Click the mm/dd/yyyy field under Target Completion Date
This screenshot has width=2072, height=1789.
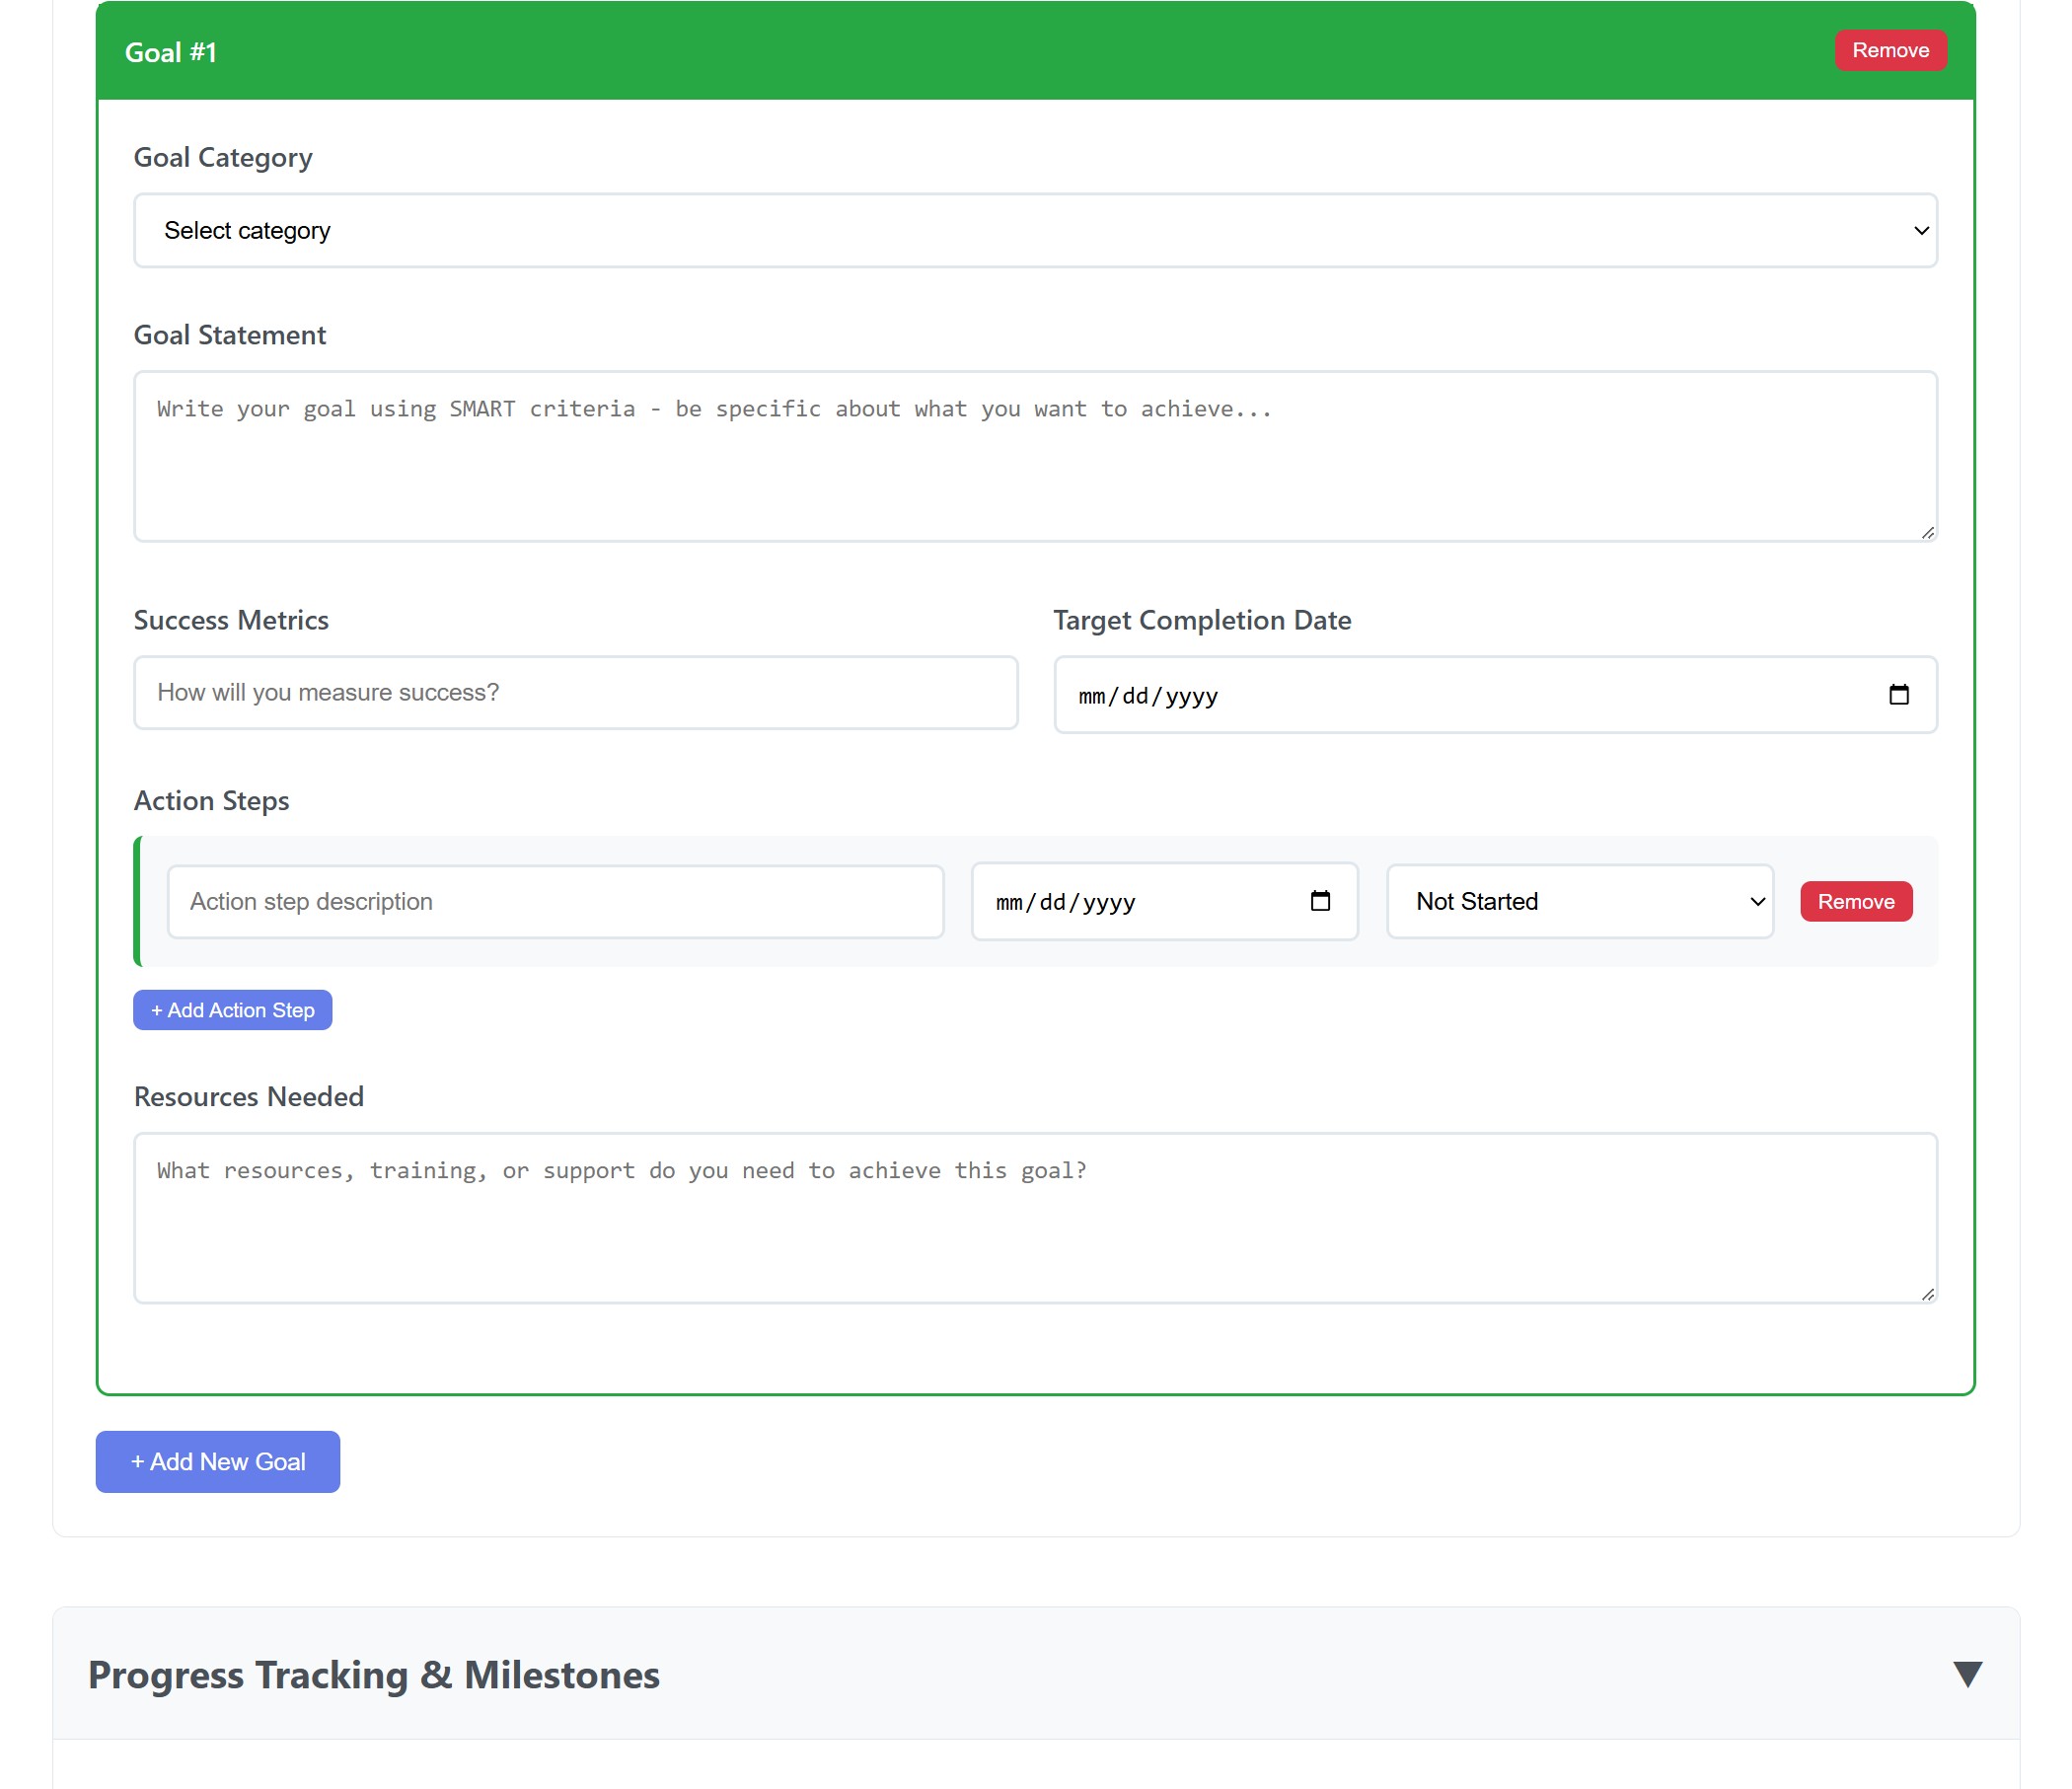pos(1400,694)
